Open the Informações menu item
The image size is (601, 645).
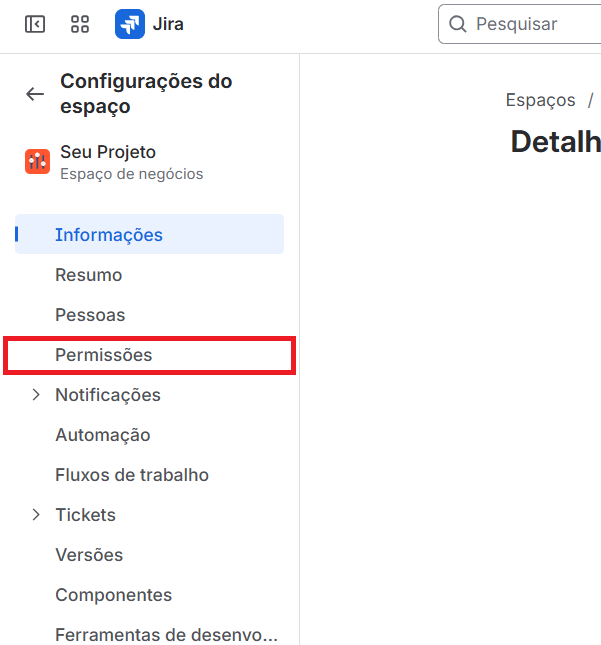(x=109, y=235)
